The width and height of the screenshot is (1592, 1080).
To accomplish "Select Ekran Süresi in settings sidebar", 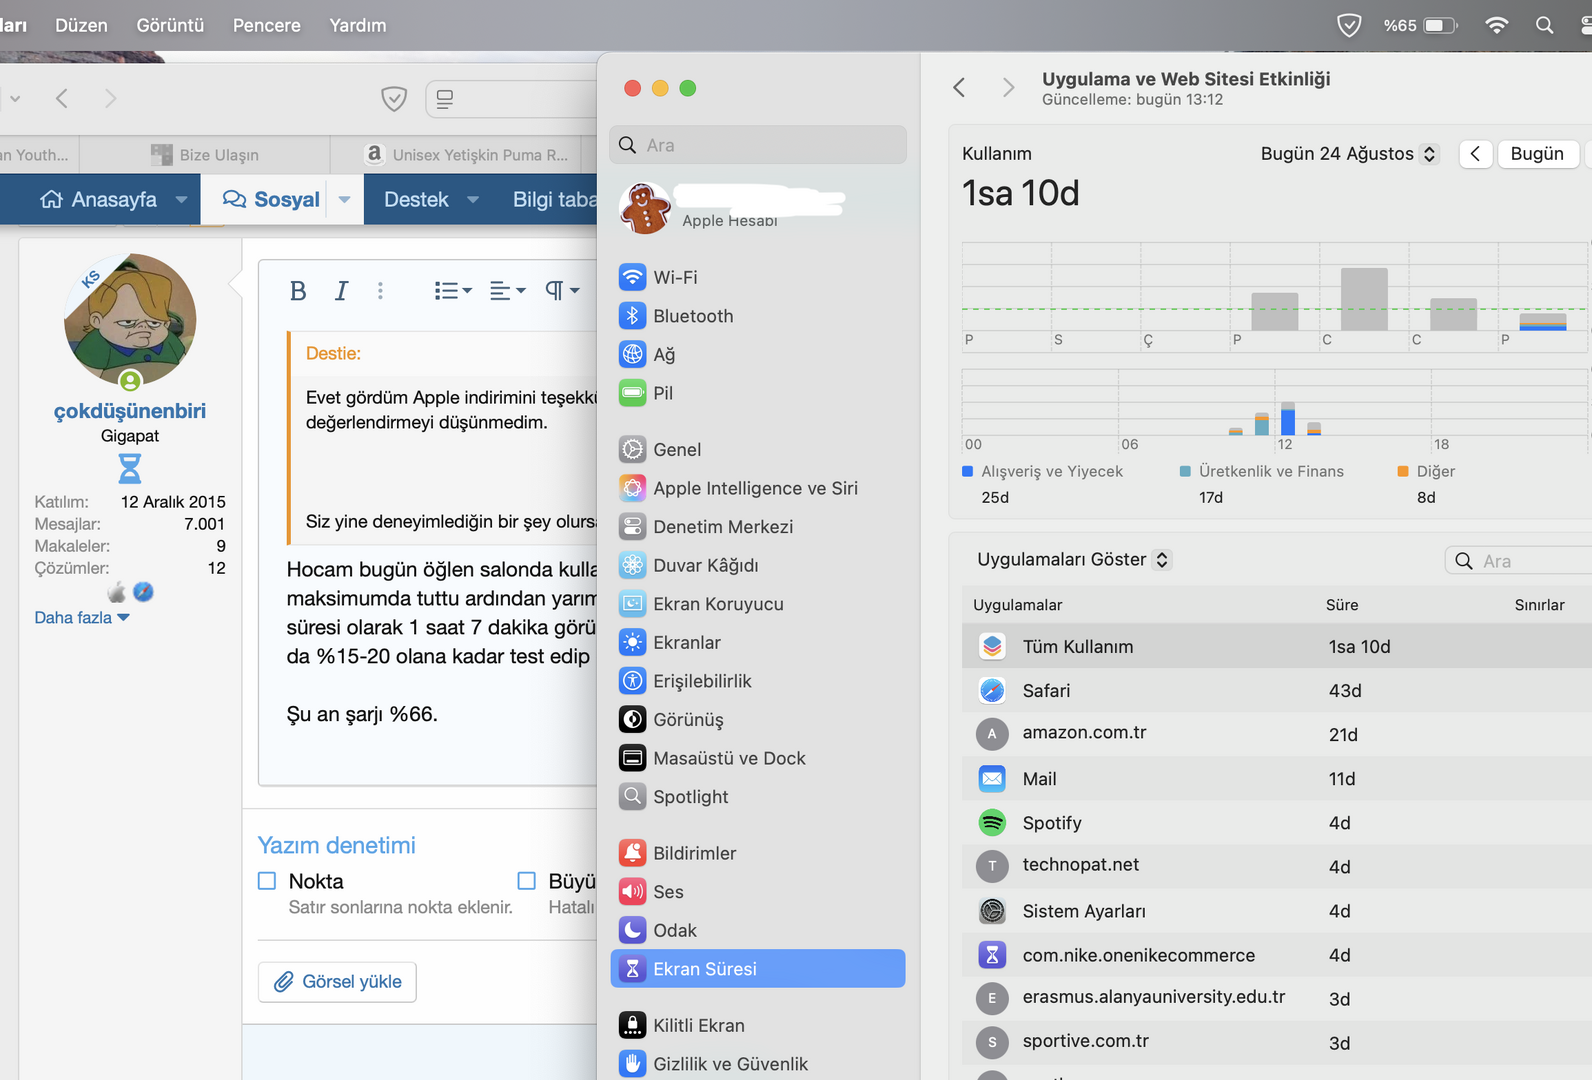I will (x=757, y=969).
